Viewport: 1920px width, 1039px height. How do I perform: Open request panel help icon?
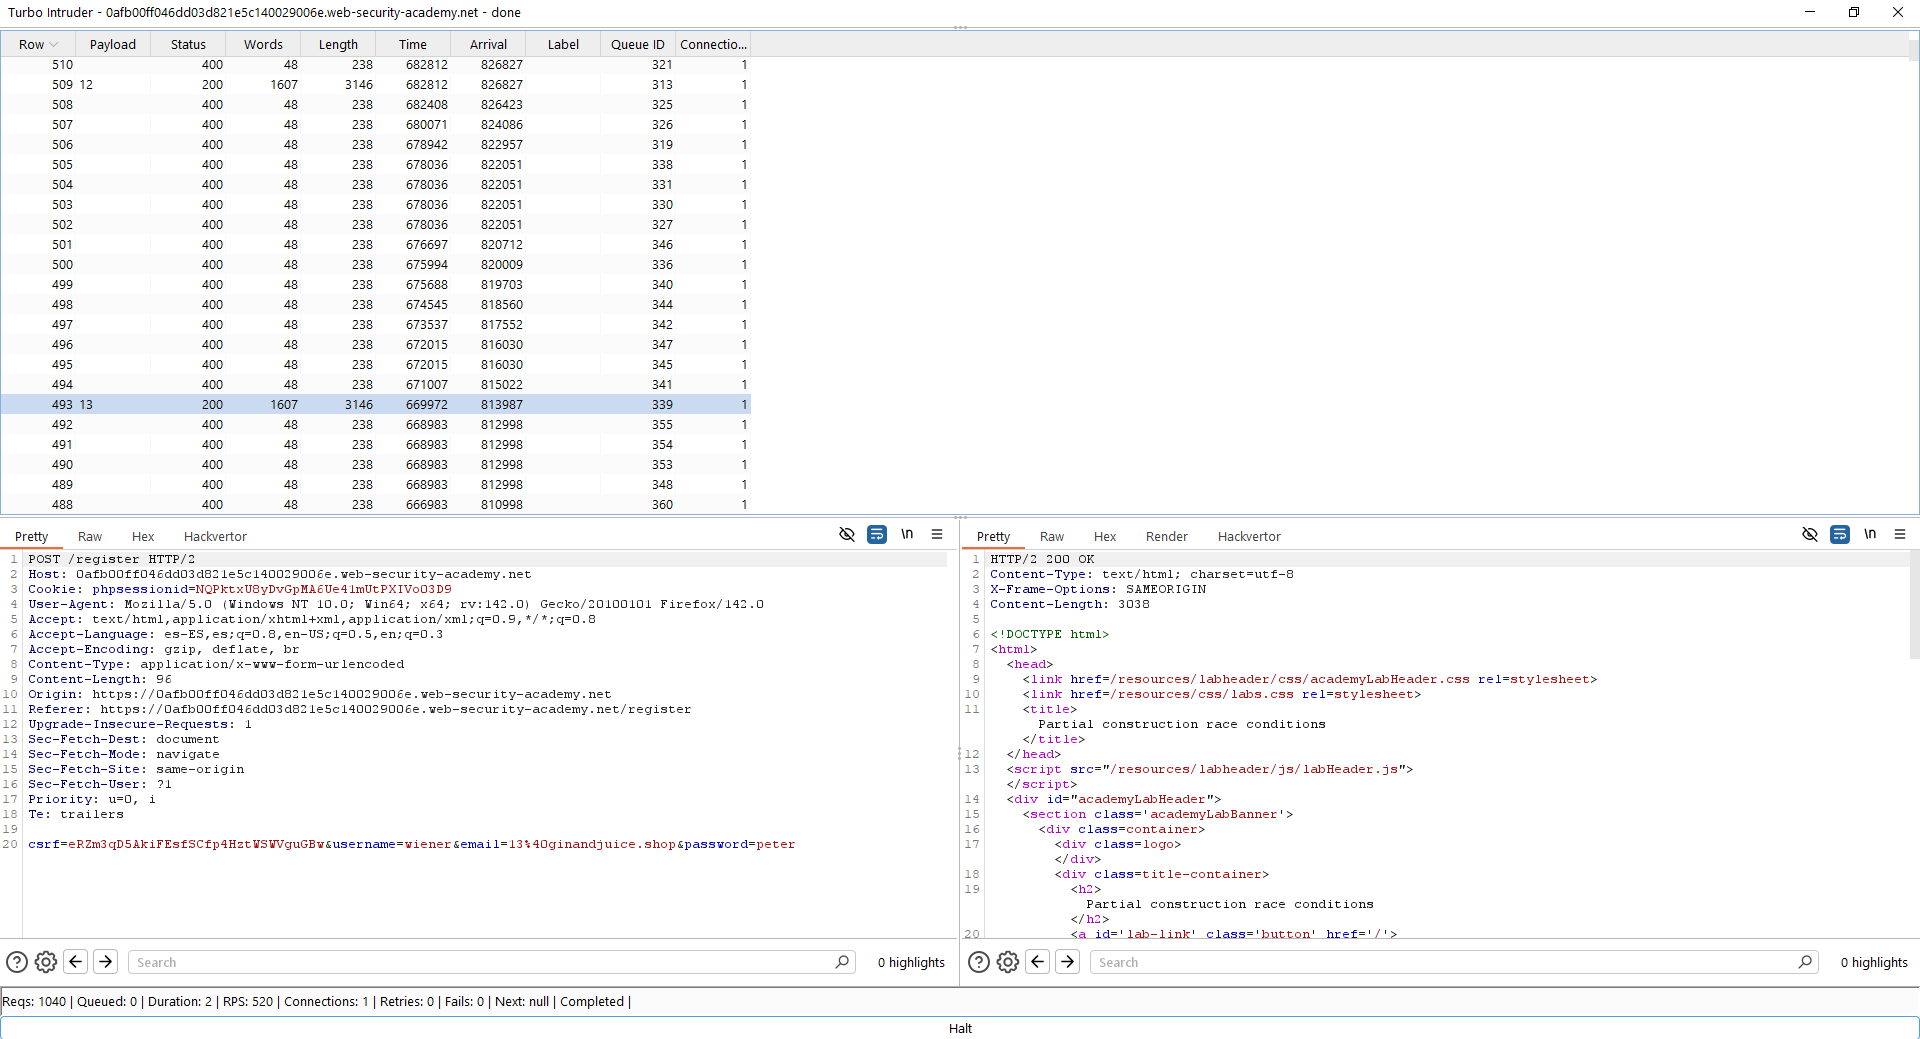click(17, 962)
